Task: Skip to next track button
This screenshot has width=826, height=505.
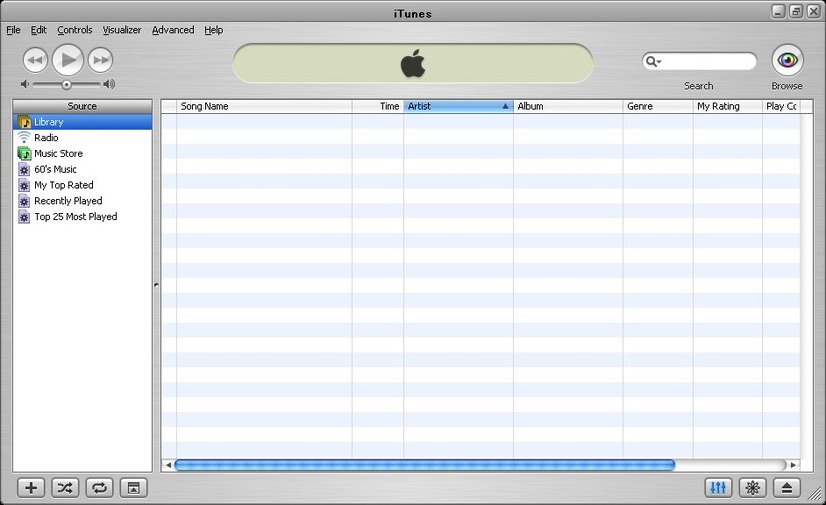Action: [x=101, y=60]
